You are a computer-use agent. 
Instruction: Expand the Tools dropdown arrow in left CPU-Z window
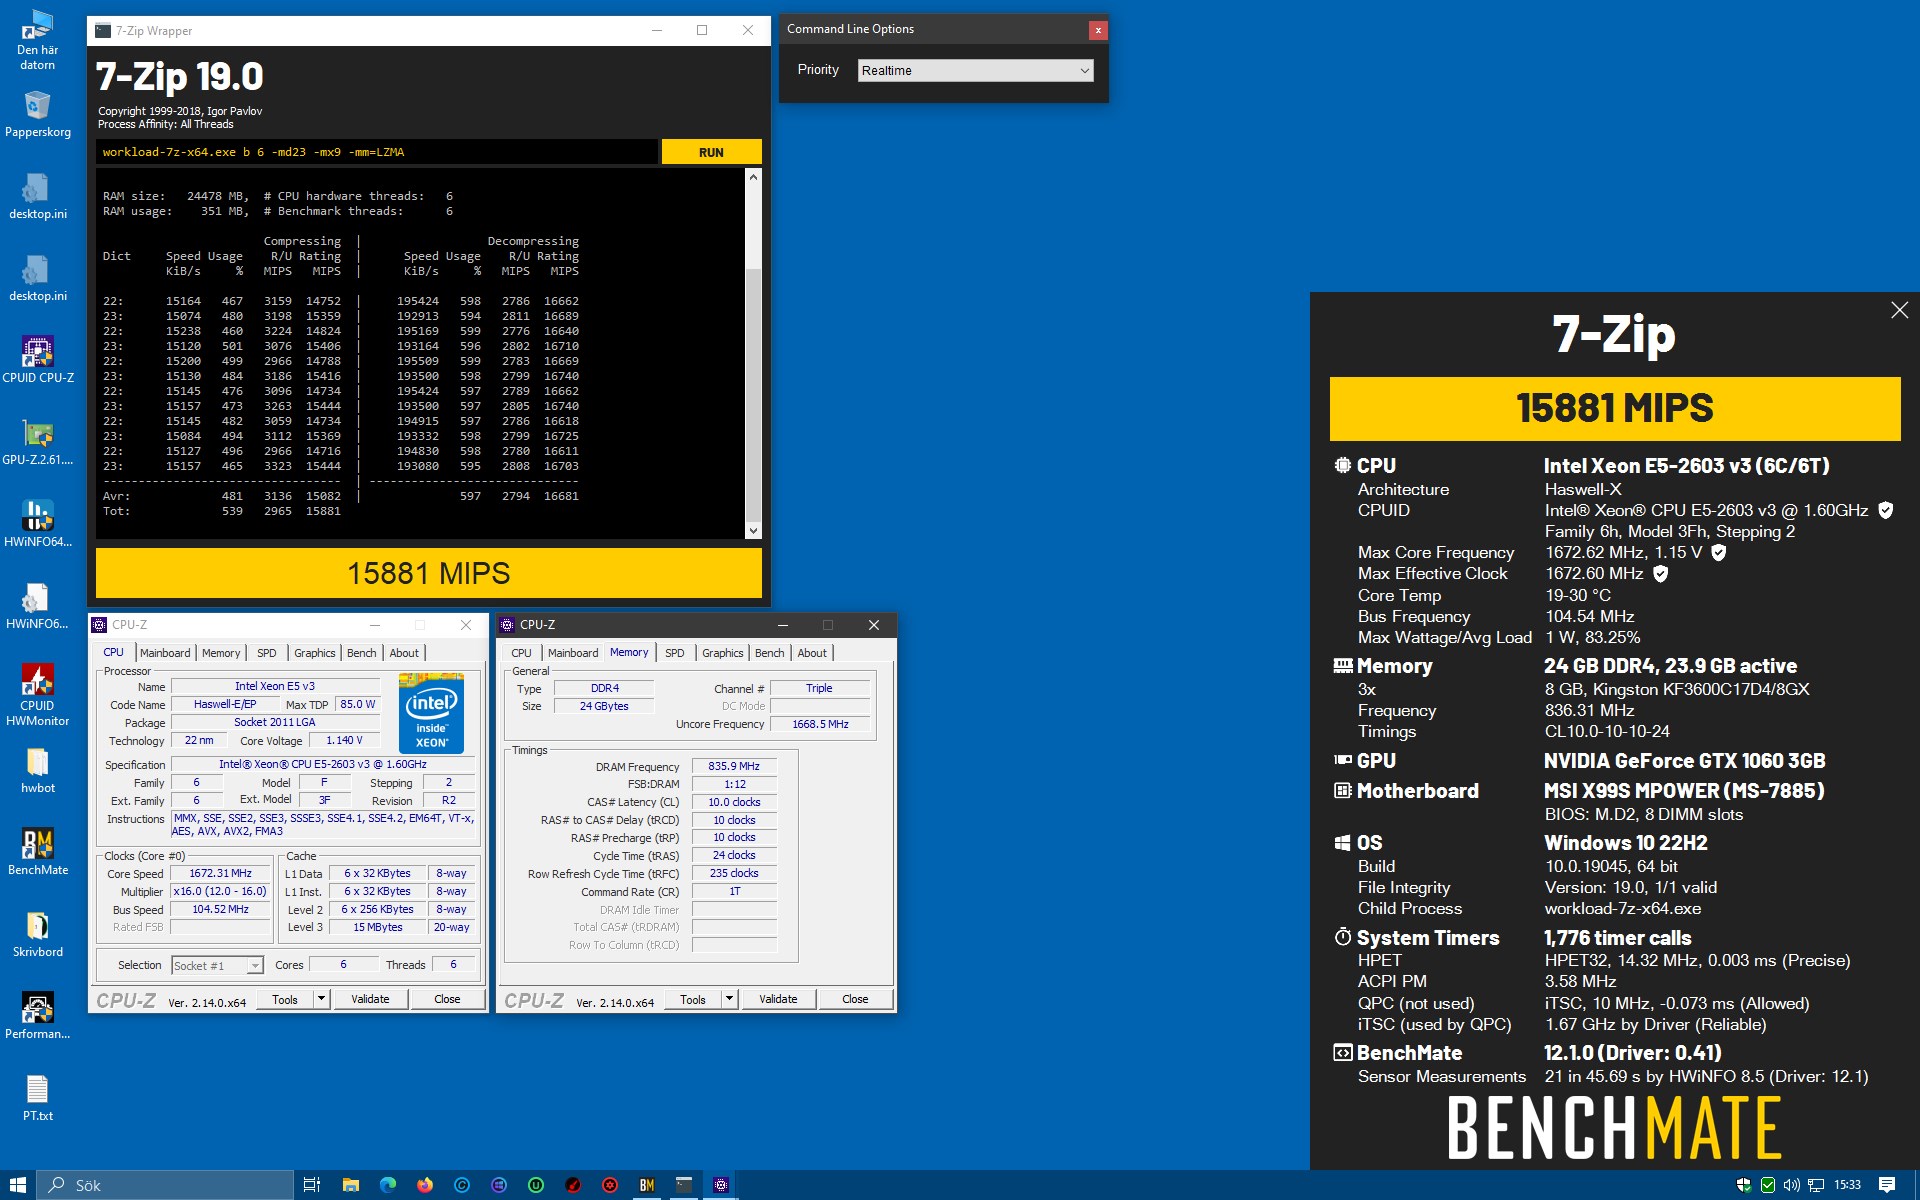click(x=321, y=999)
